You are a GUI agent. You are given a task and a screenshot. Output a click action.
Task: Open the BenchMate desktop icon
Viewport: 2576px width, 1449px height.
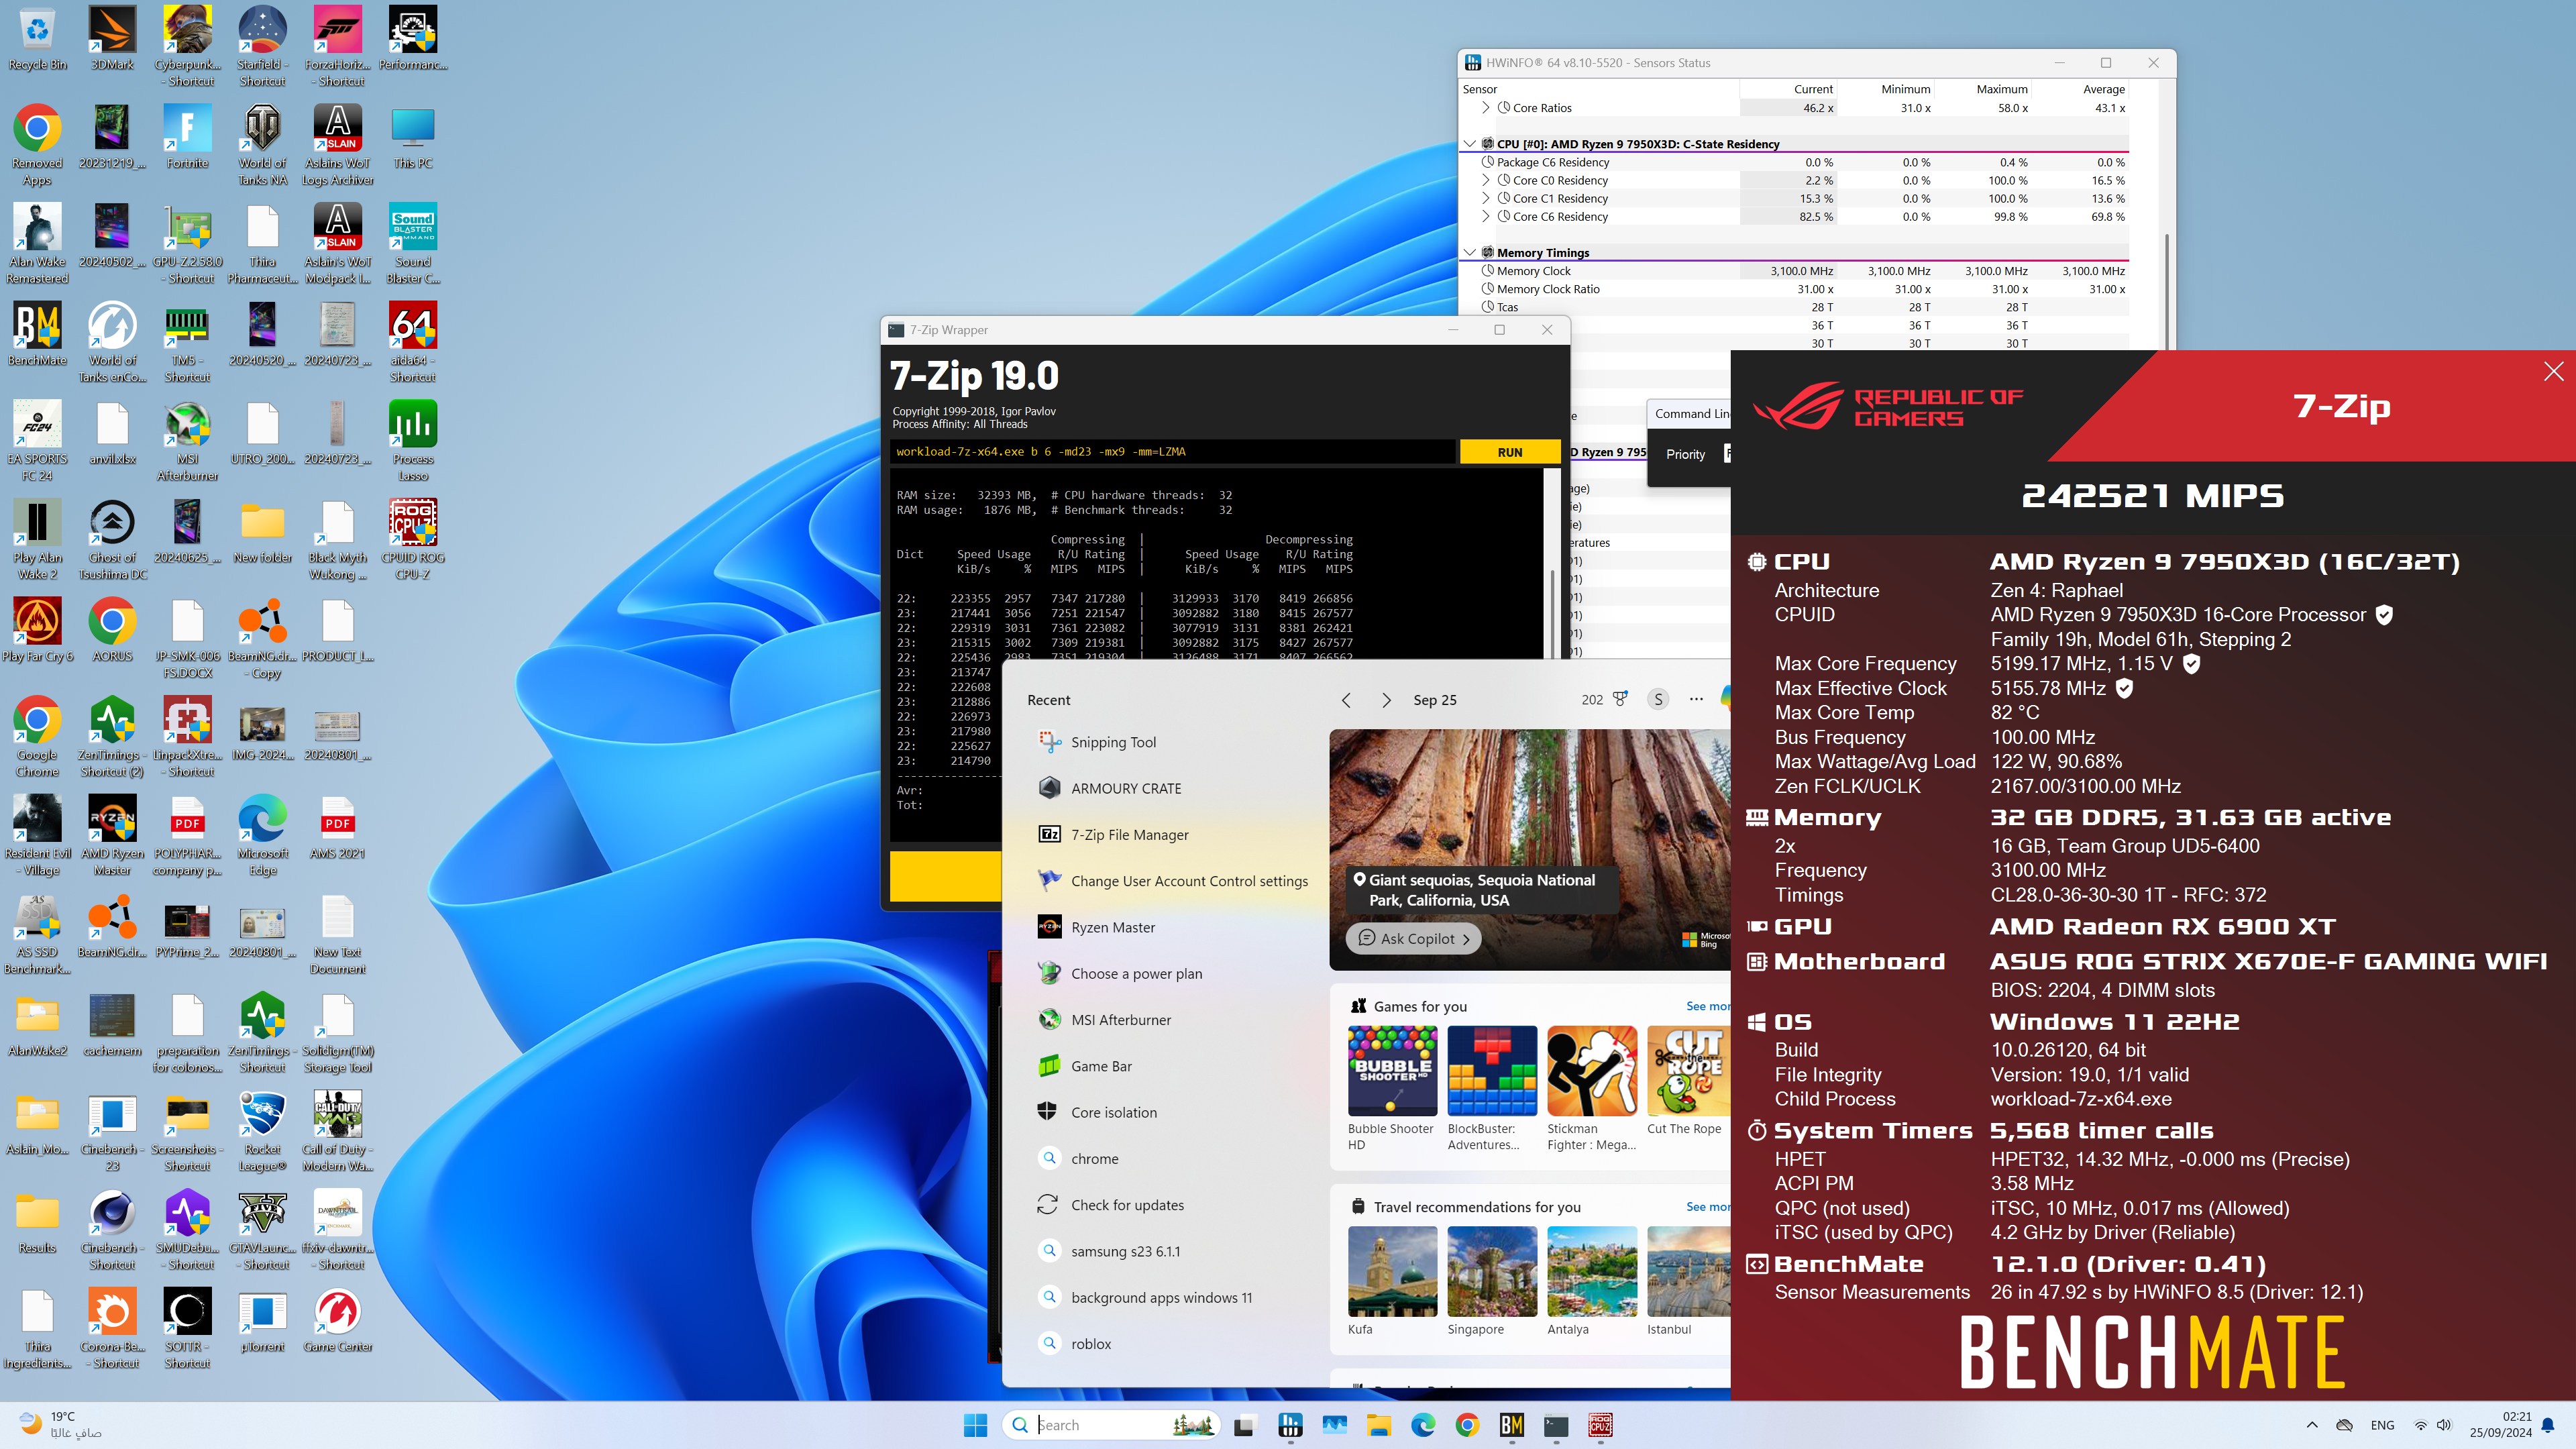(37, 335)
